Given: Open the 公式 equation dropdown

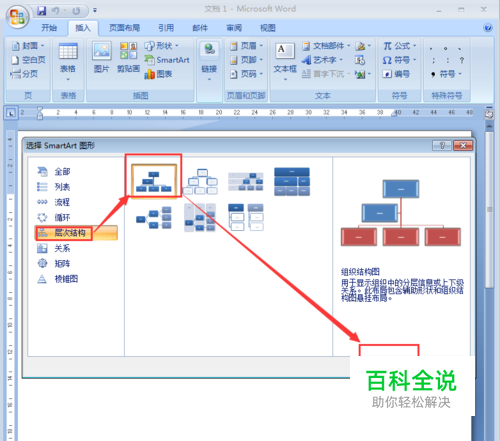Looking at the screenshot, I should pos(400,46).
